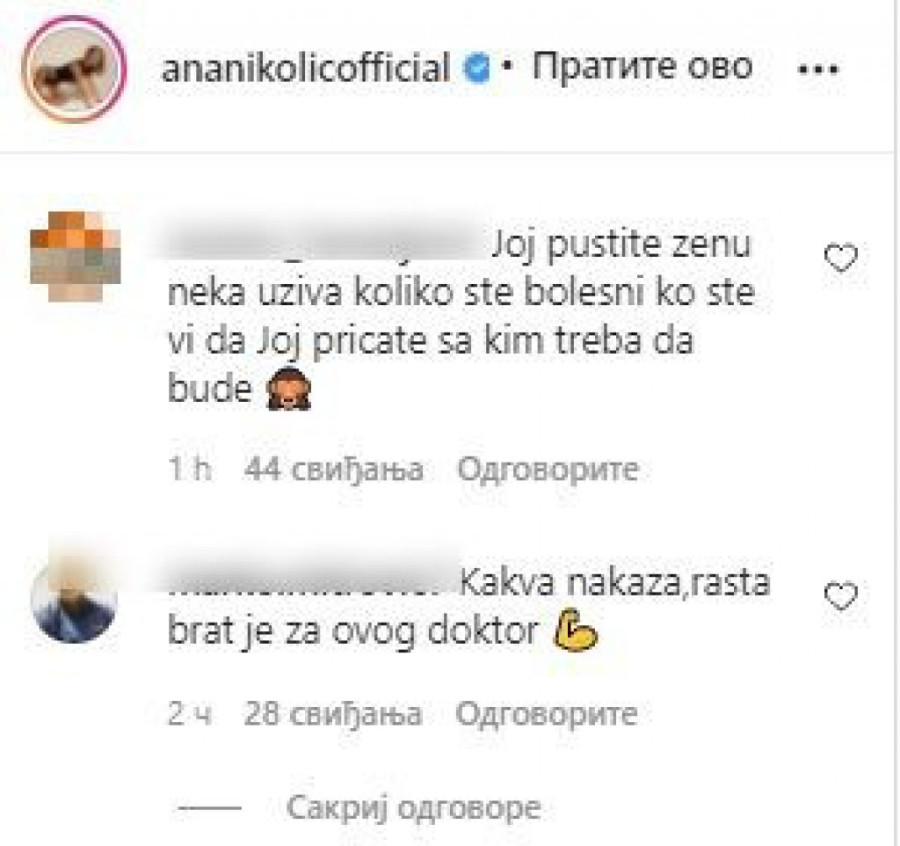Image resolution: width=900 pixels, height=846 pixels.
Task: Open the ananikolicofficial username link
Action: point(305,68)
